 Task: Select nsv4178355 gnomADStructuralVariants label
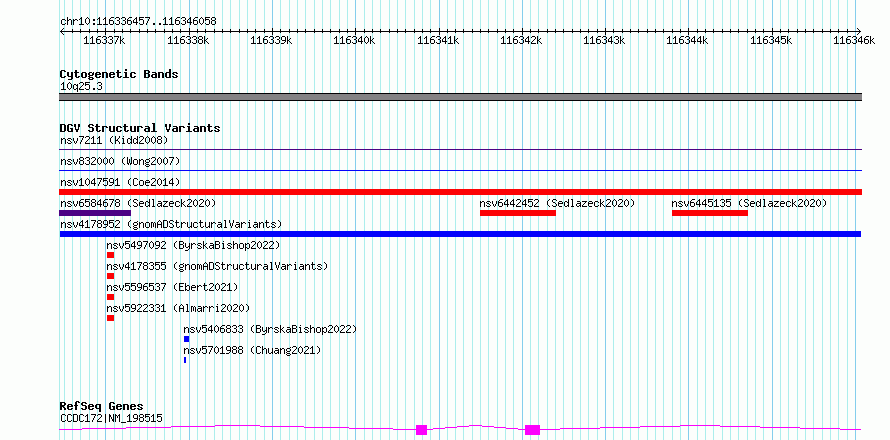217,266
